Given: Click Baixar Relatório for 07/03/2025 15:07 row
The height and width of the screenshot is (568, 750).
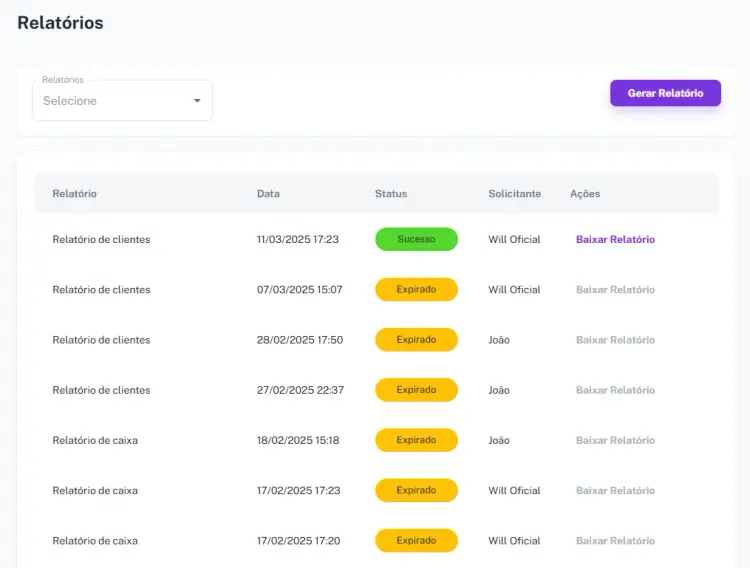Looking at the screenshot, I should coord(615,290).
